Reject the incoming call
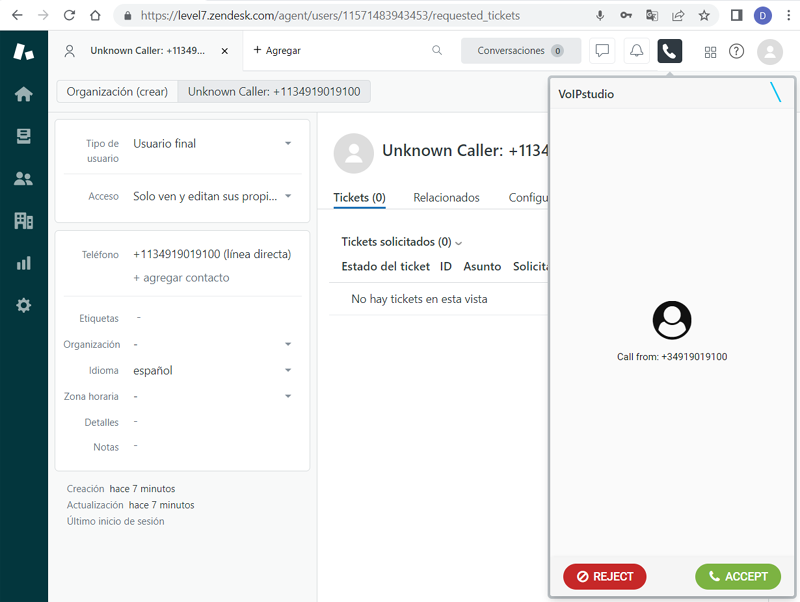Viewport: 800px width, 602px height. [x=605, y=576]
